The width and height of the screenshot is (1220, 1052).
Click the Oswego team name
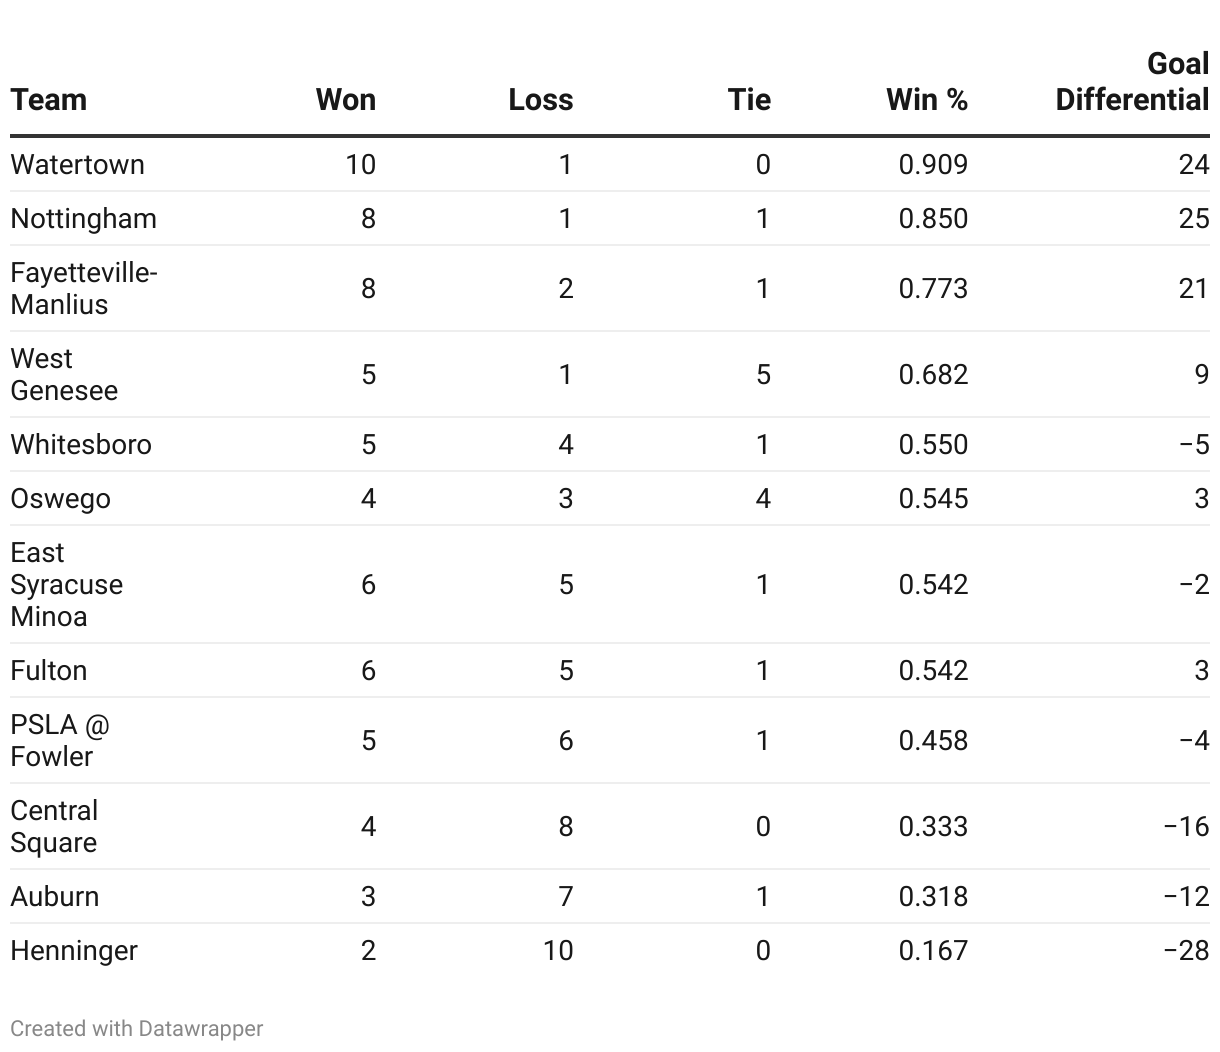click(61, 498)
